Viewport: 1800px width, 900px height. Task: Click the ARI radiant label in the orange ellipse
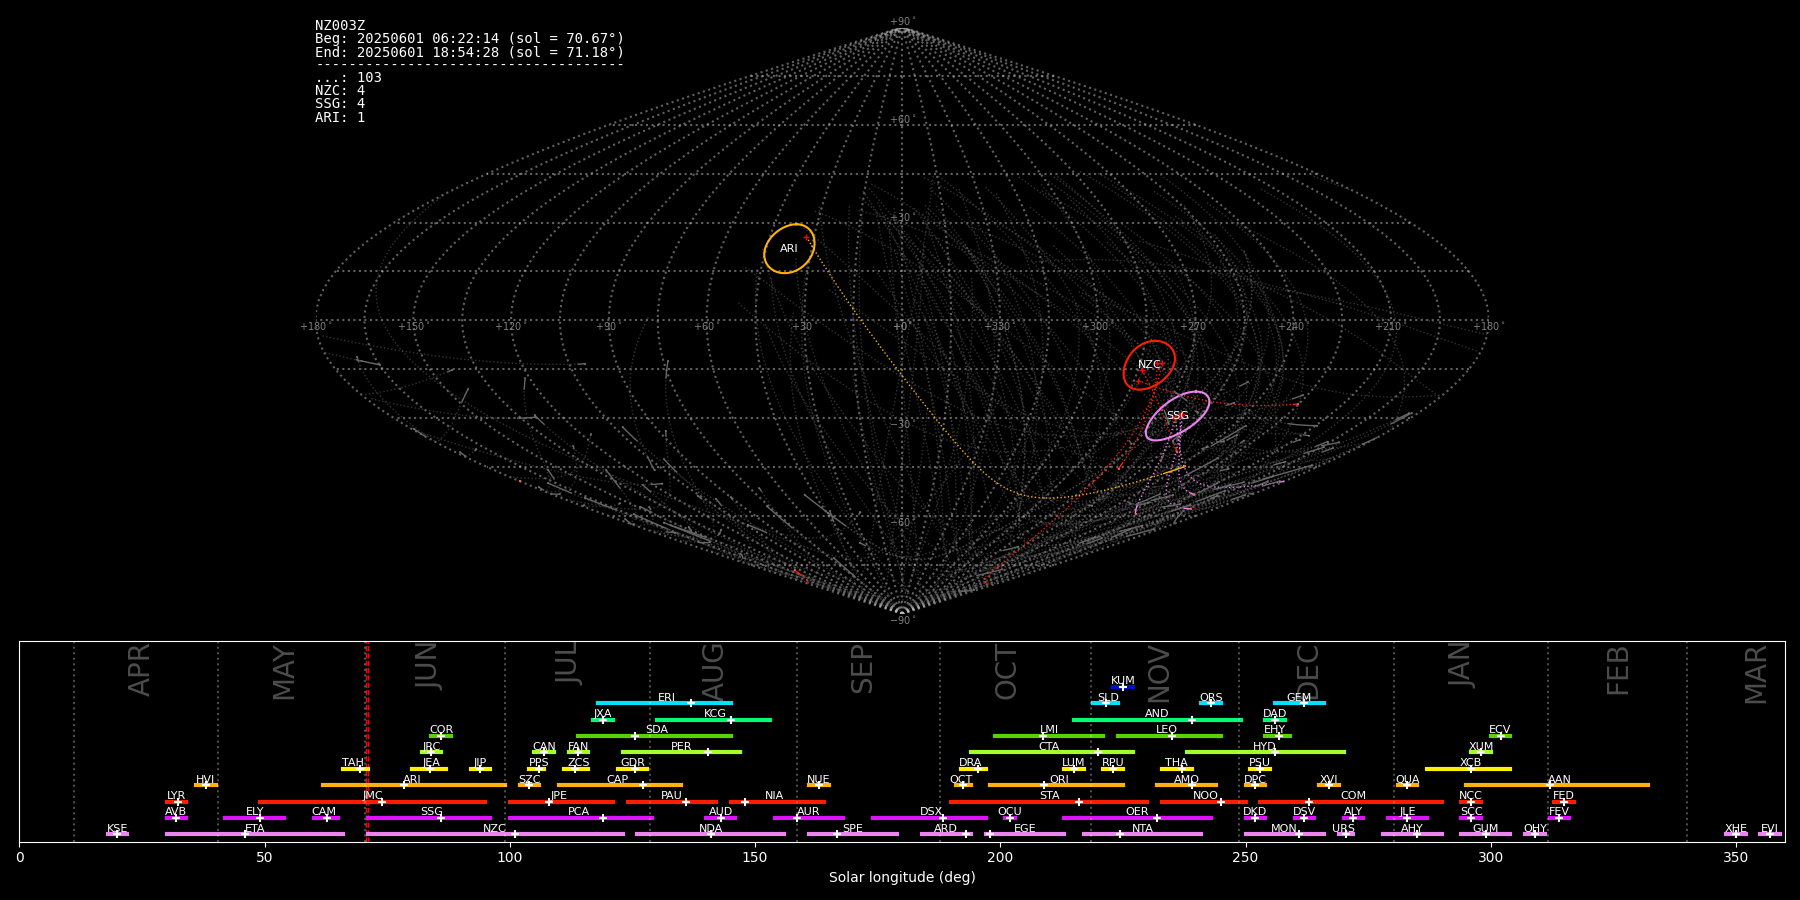tap(789, 249)
